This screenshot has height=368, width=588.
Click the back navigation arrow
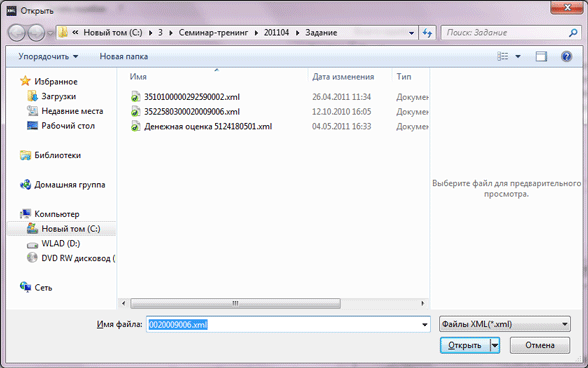(x=17, y=33)
